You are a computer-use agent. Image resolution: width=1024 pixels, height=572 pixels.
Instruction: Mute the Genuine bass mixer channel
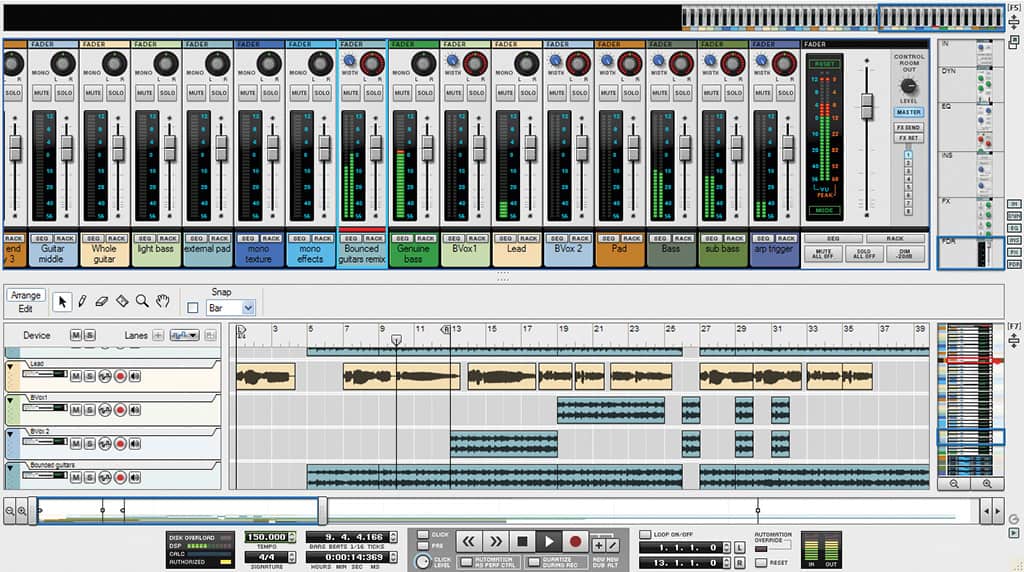[402, 93]
